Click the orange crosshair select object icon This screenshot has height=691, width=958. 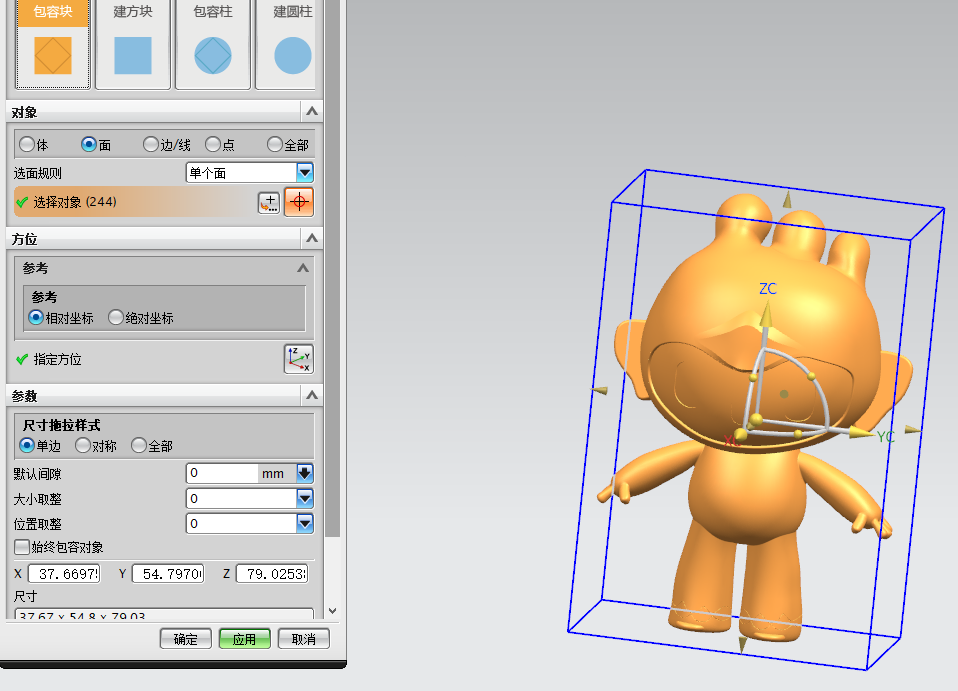[x=299, y=202]
